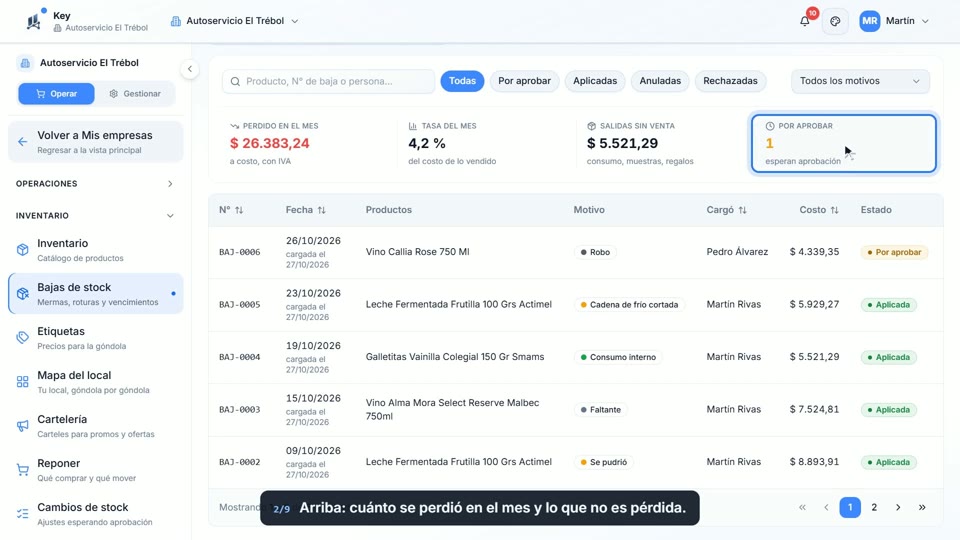Image resolution: width=960 pixels, height=540 pixels.
Task: Open Mapa del local in the sidebar
Action: click(96, 382)
